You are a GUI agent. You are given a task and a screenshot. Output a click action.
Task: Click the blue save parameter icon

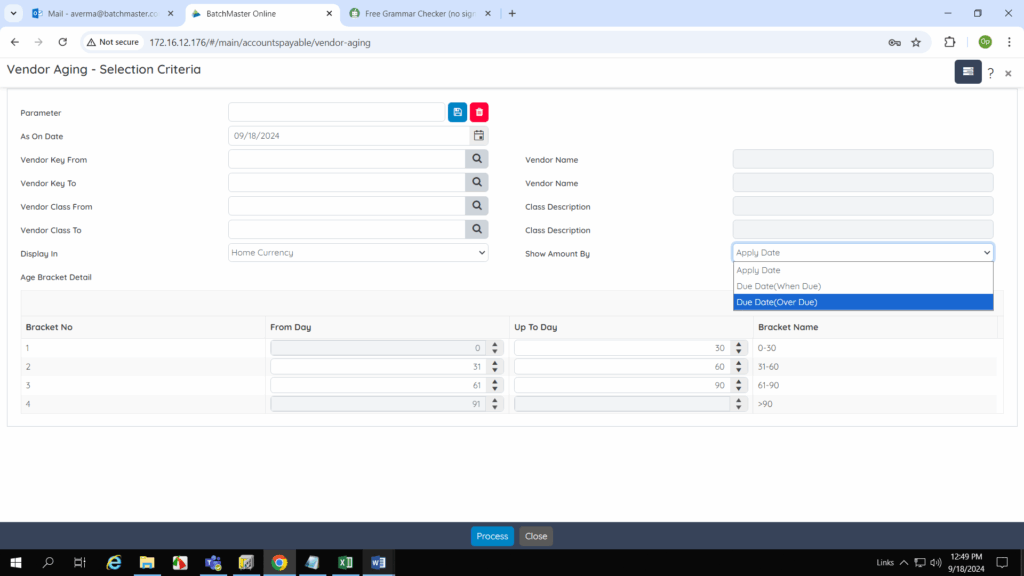click(x=457, y=112)
